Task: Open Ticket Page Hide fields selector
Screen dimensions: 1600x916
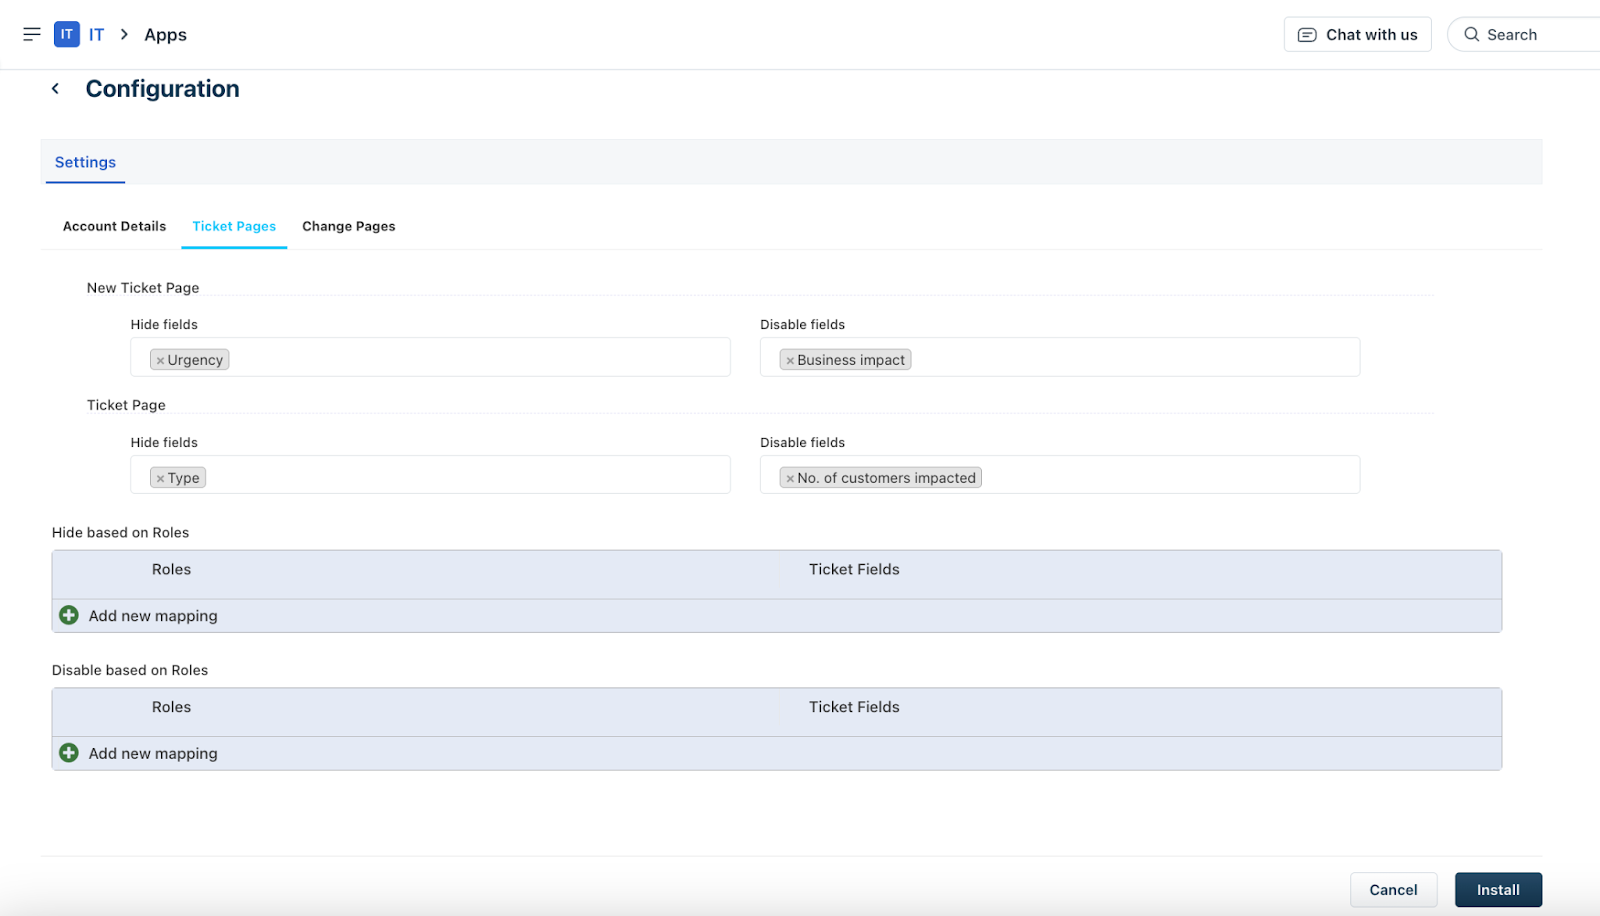Action: click(430, 475)
